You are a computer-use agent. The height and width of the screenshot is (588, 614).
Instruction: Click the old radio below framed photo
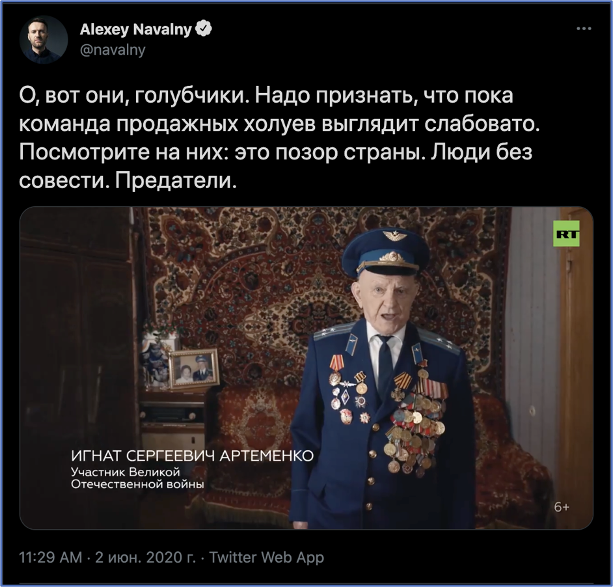pyautogui.click(x=173, y=416)
